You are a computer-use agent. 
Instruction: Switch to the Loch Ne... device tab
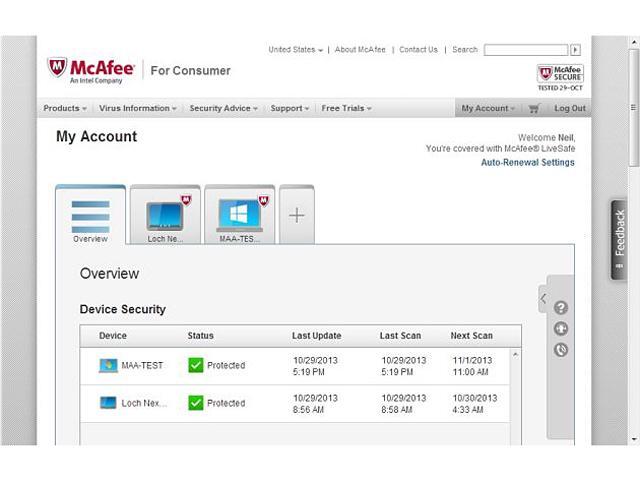tap(165, 216)
